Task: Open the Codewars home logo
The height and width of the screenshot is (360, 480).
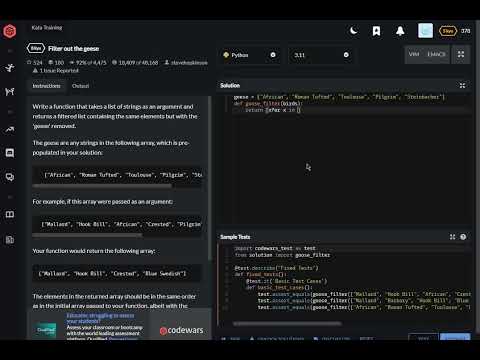Action: 10,31
